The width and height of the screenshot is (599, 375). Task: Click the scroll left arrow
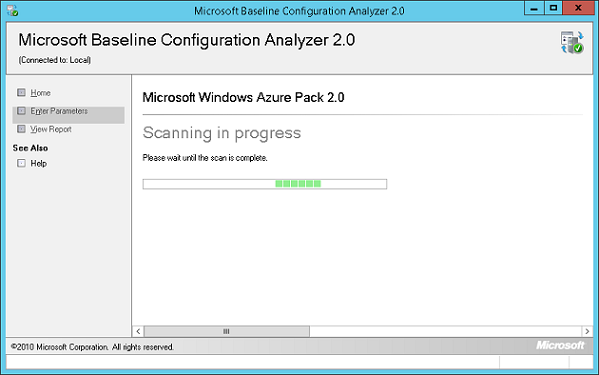pos(138,331)
